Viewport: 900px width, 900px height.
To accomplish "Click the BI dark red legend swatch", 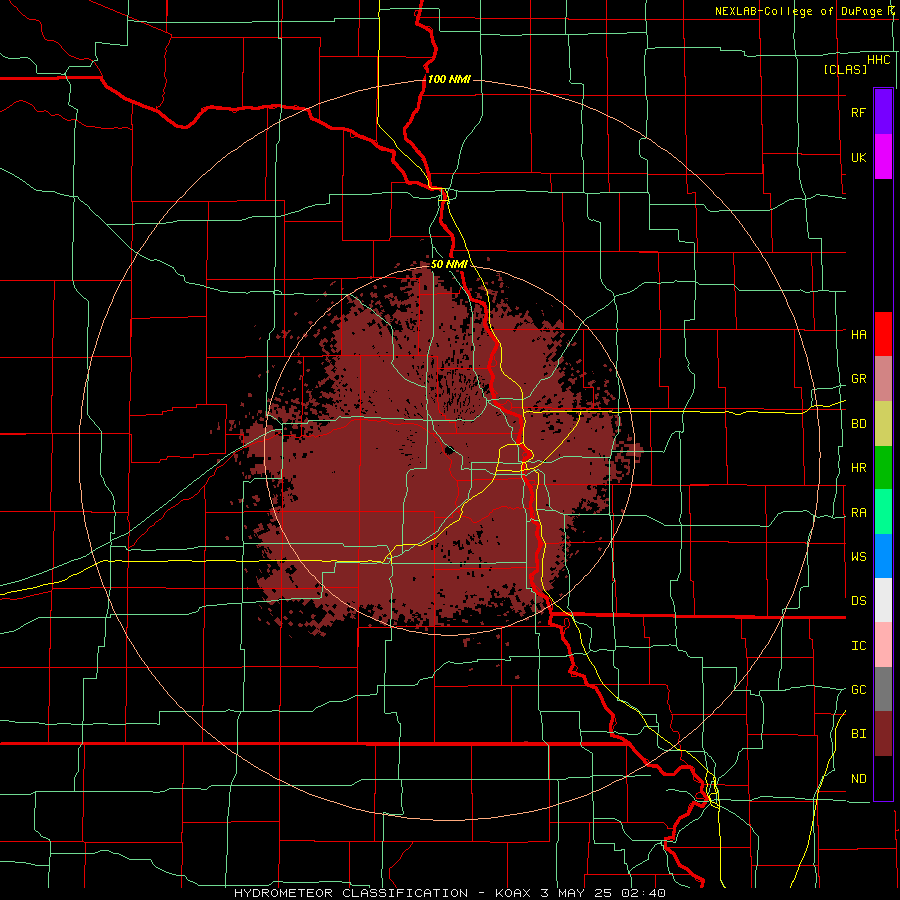I will [883, 734].
